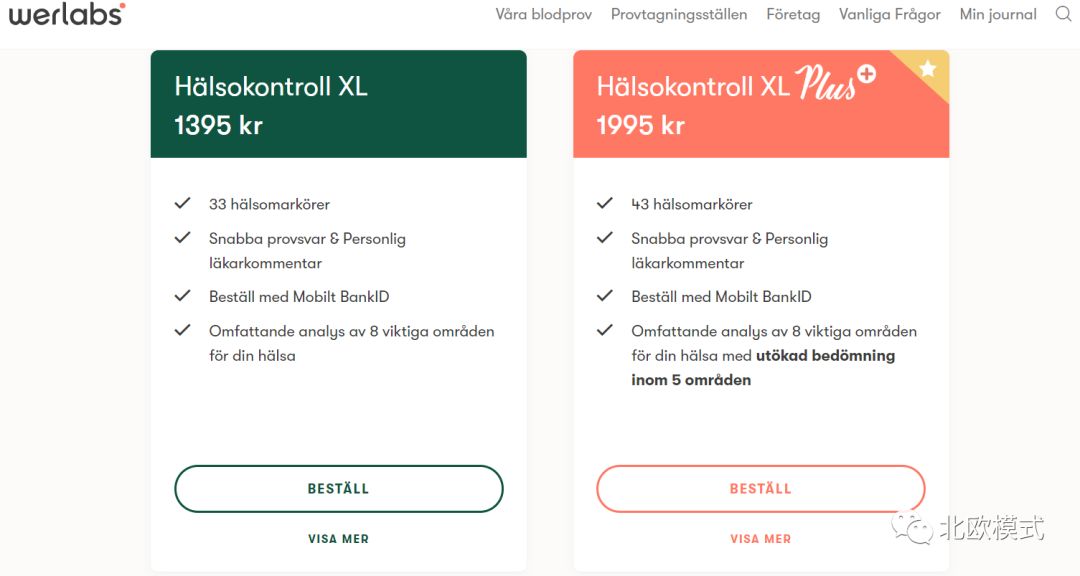Click the werlabs logo
This screenshot has width=1080, height=576.
66,14
